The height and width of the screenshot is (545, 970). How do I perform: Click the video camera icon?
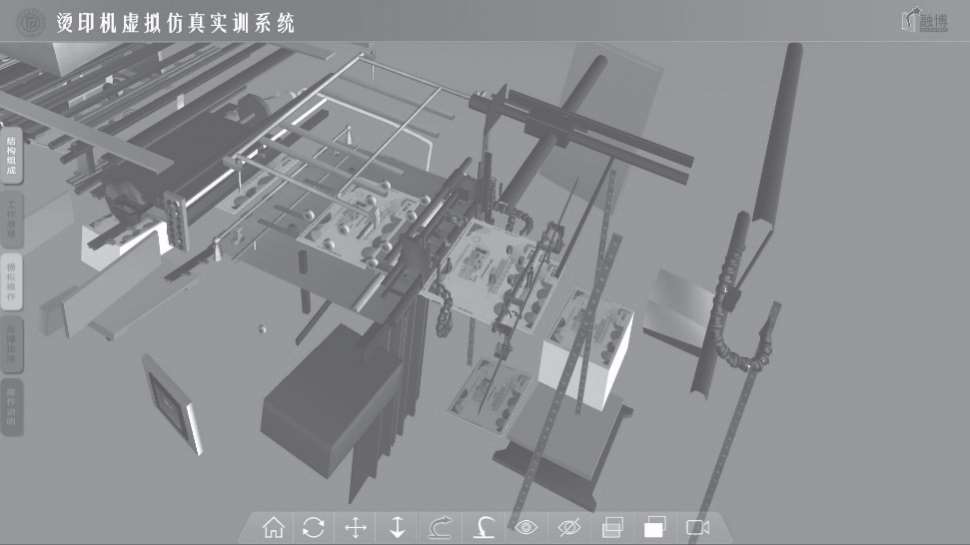coord(698,528)
